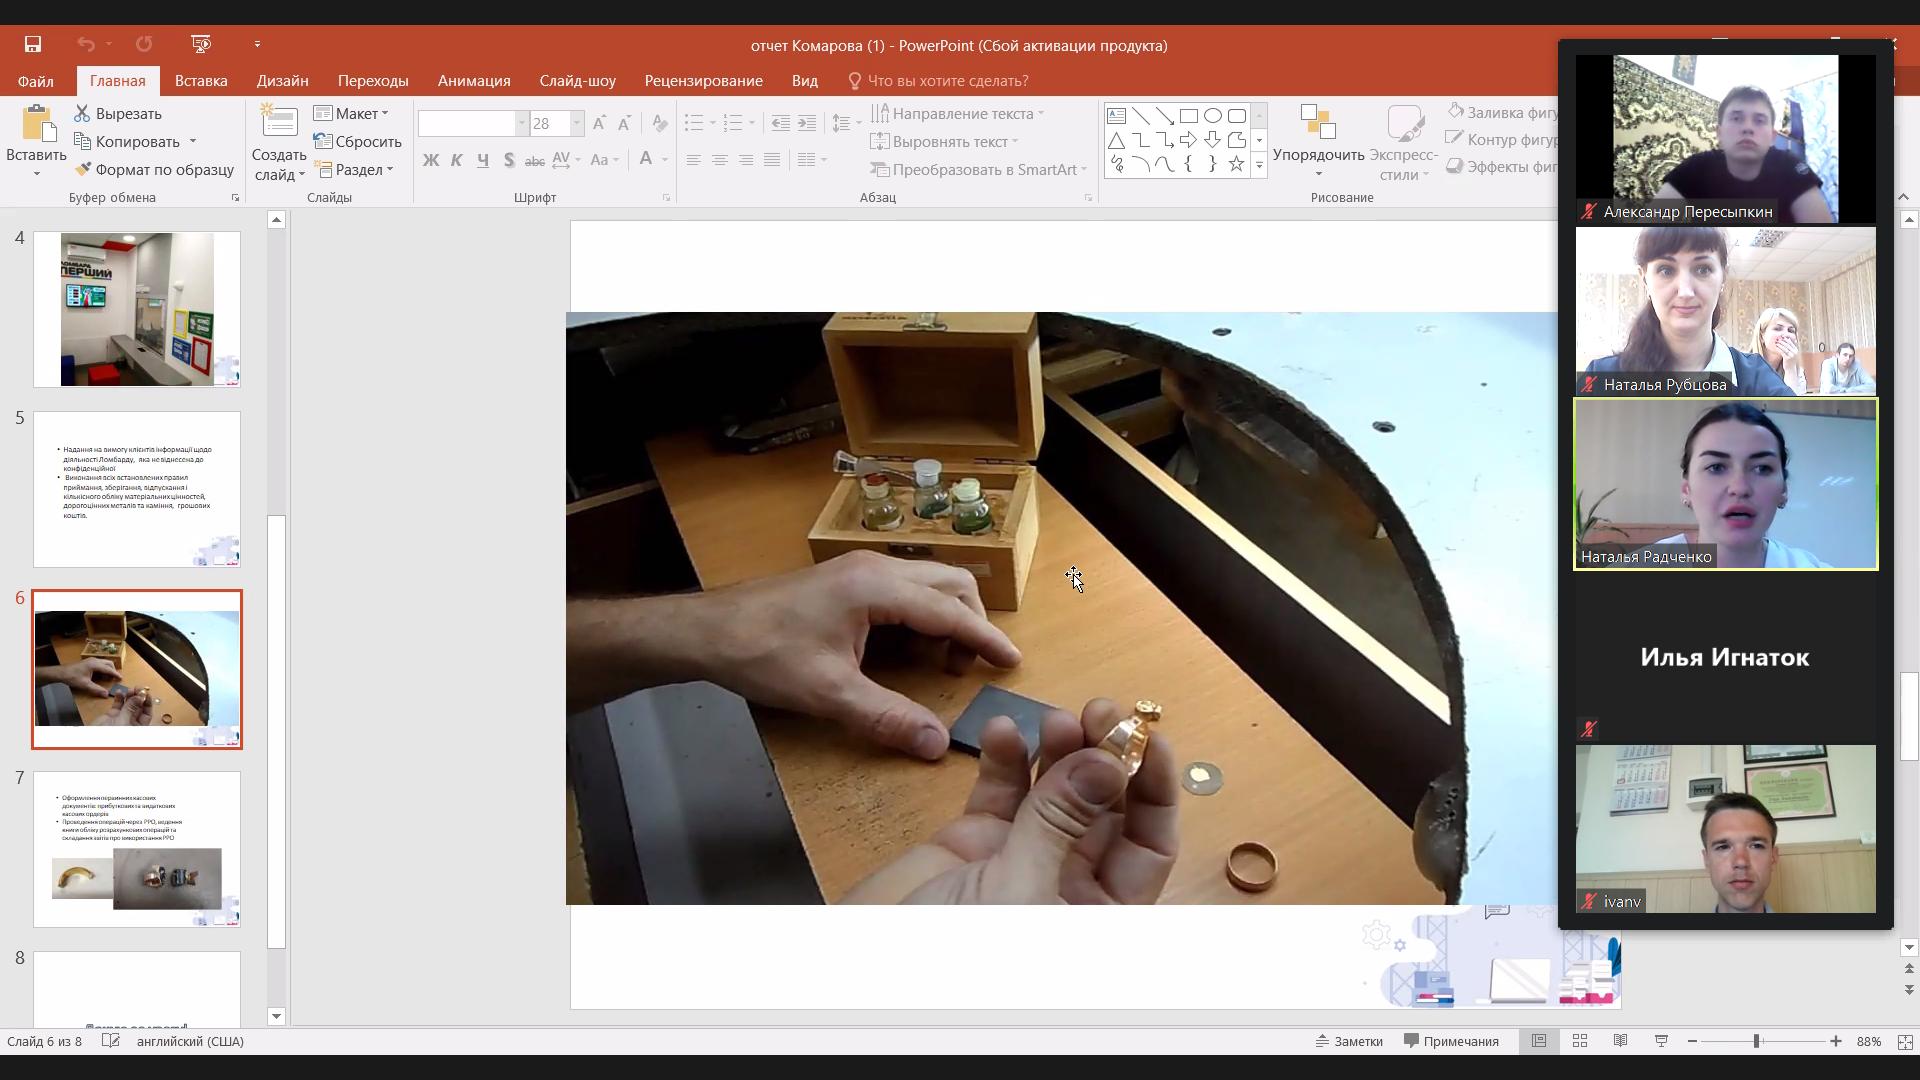Click the Paste clipboard icon
Screen dimensions: 1920x1080
[37, 125]
